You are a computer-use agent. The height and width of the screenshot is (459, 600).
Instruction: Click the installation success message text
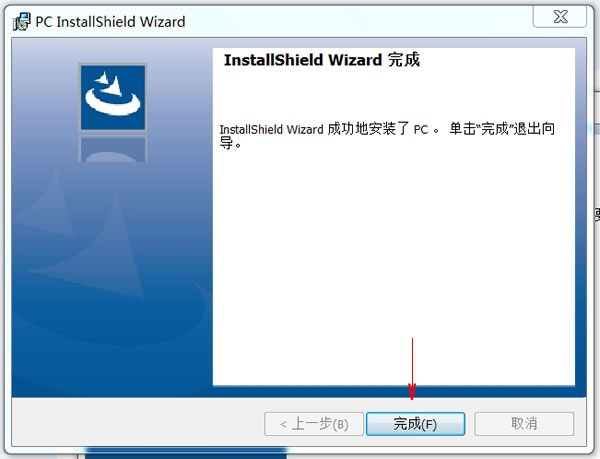pyautogui.click(x=387, y=136)
